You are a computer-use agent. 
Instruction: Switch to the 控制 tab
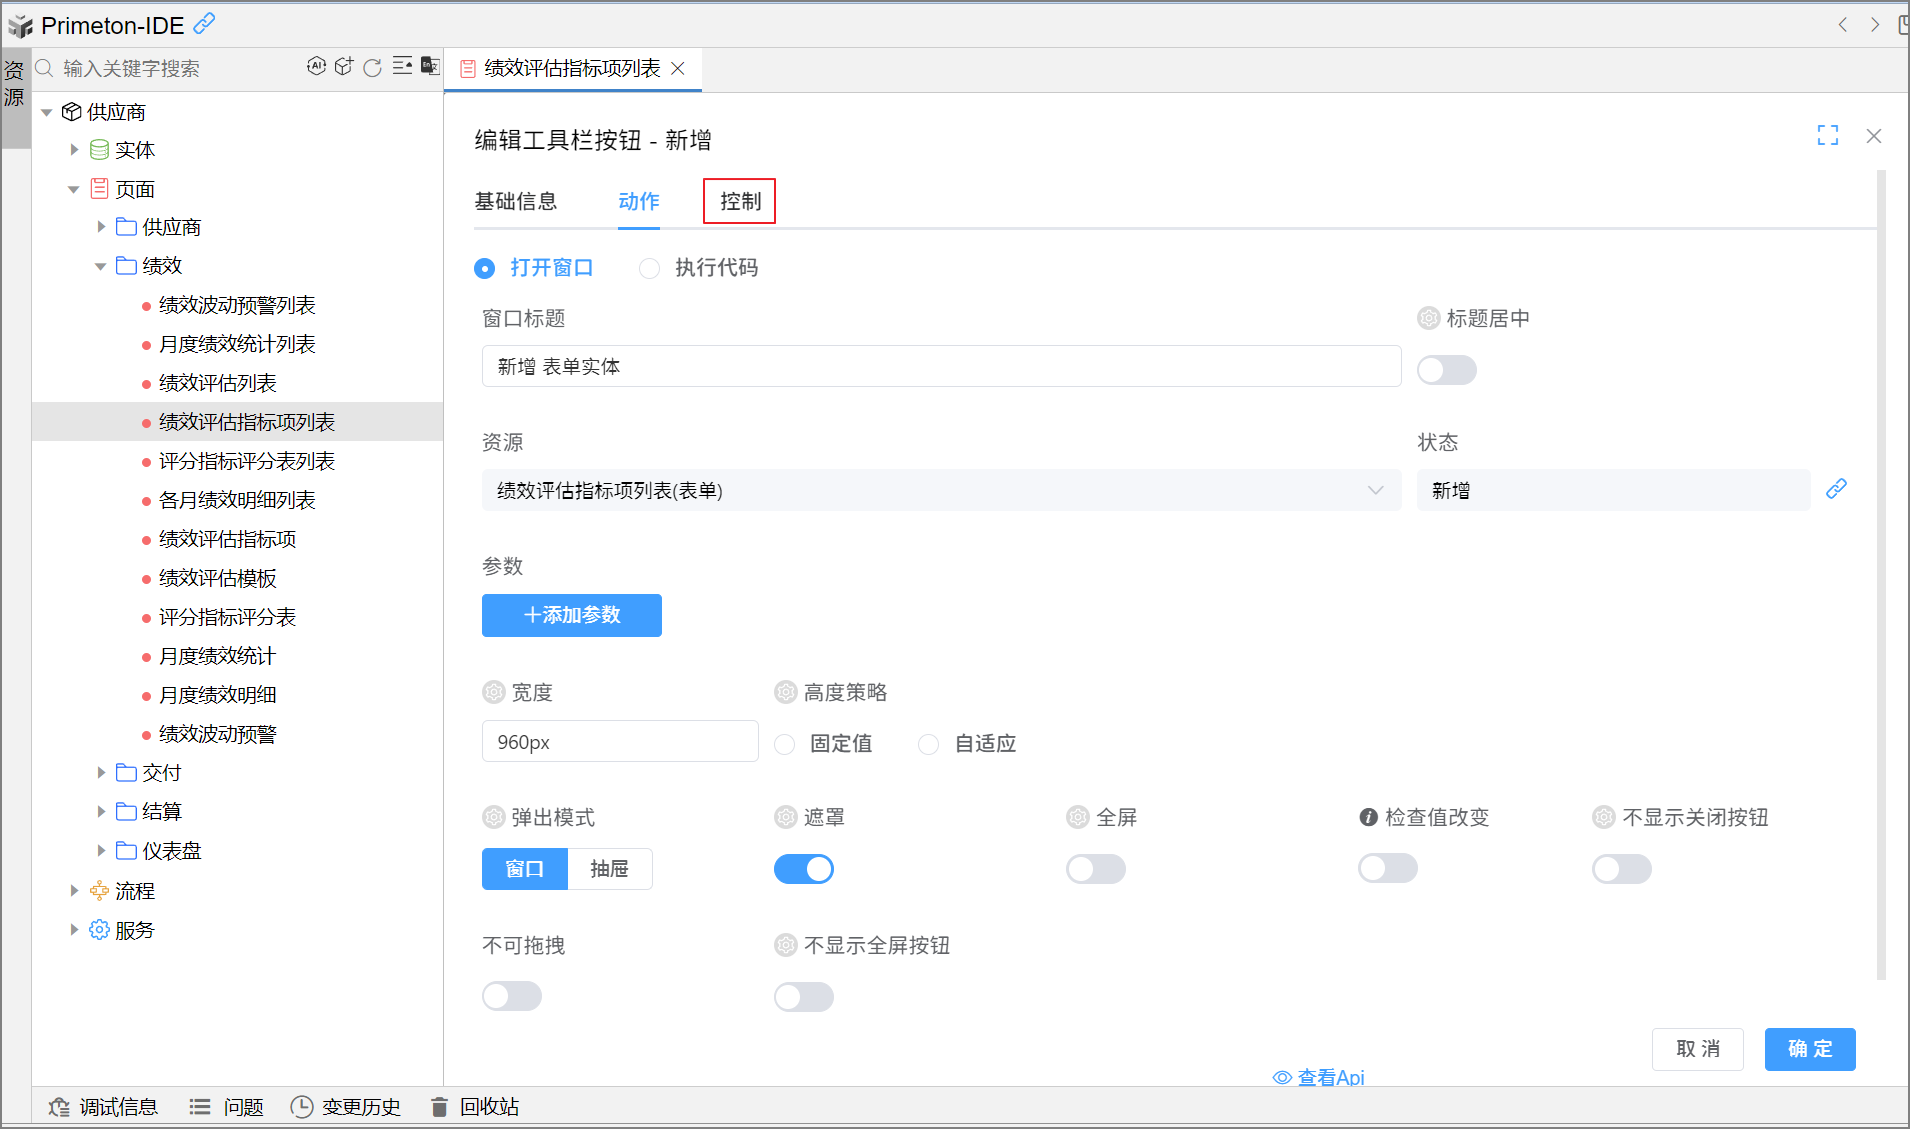[740, 201]
